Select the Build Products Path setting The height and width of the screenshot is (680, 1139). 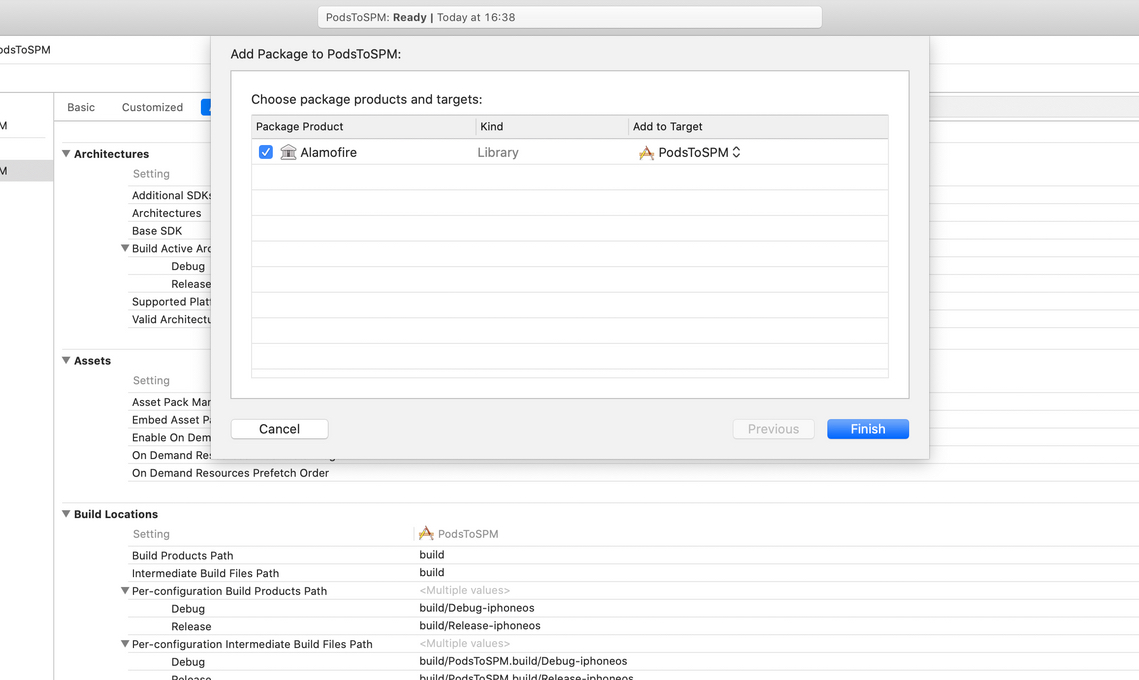coord(182,555)
